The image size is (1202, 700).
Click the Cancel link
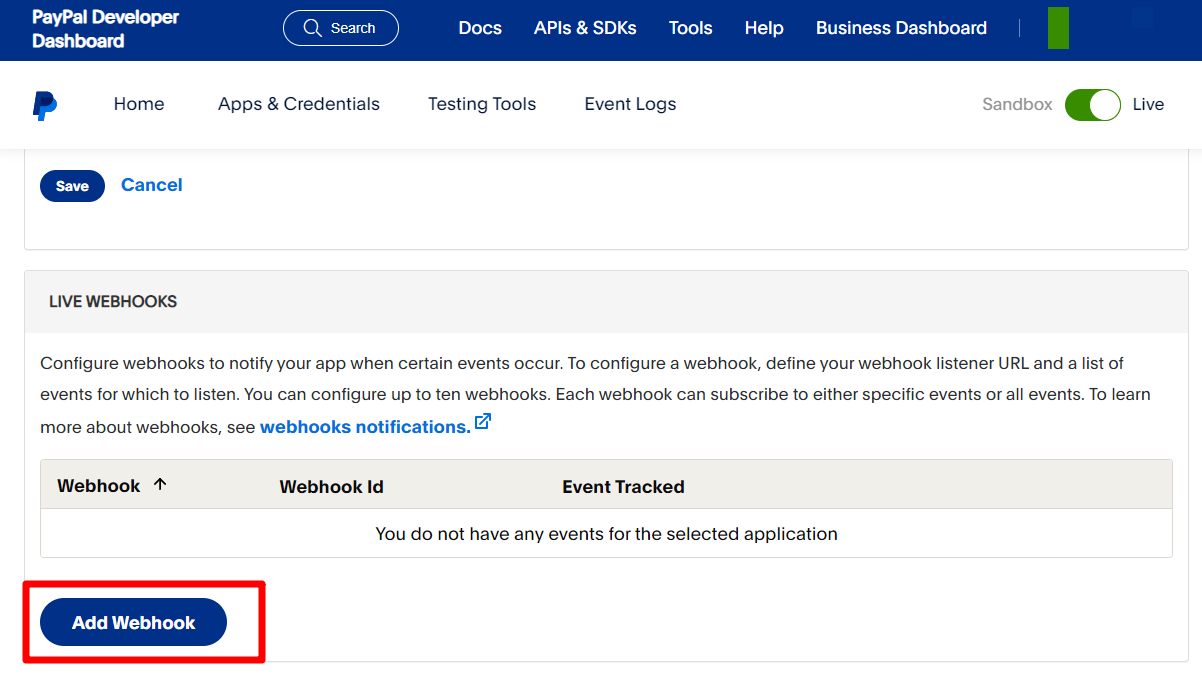click(x=152, y=185)
